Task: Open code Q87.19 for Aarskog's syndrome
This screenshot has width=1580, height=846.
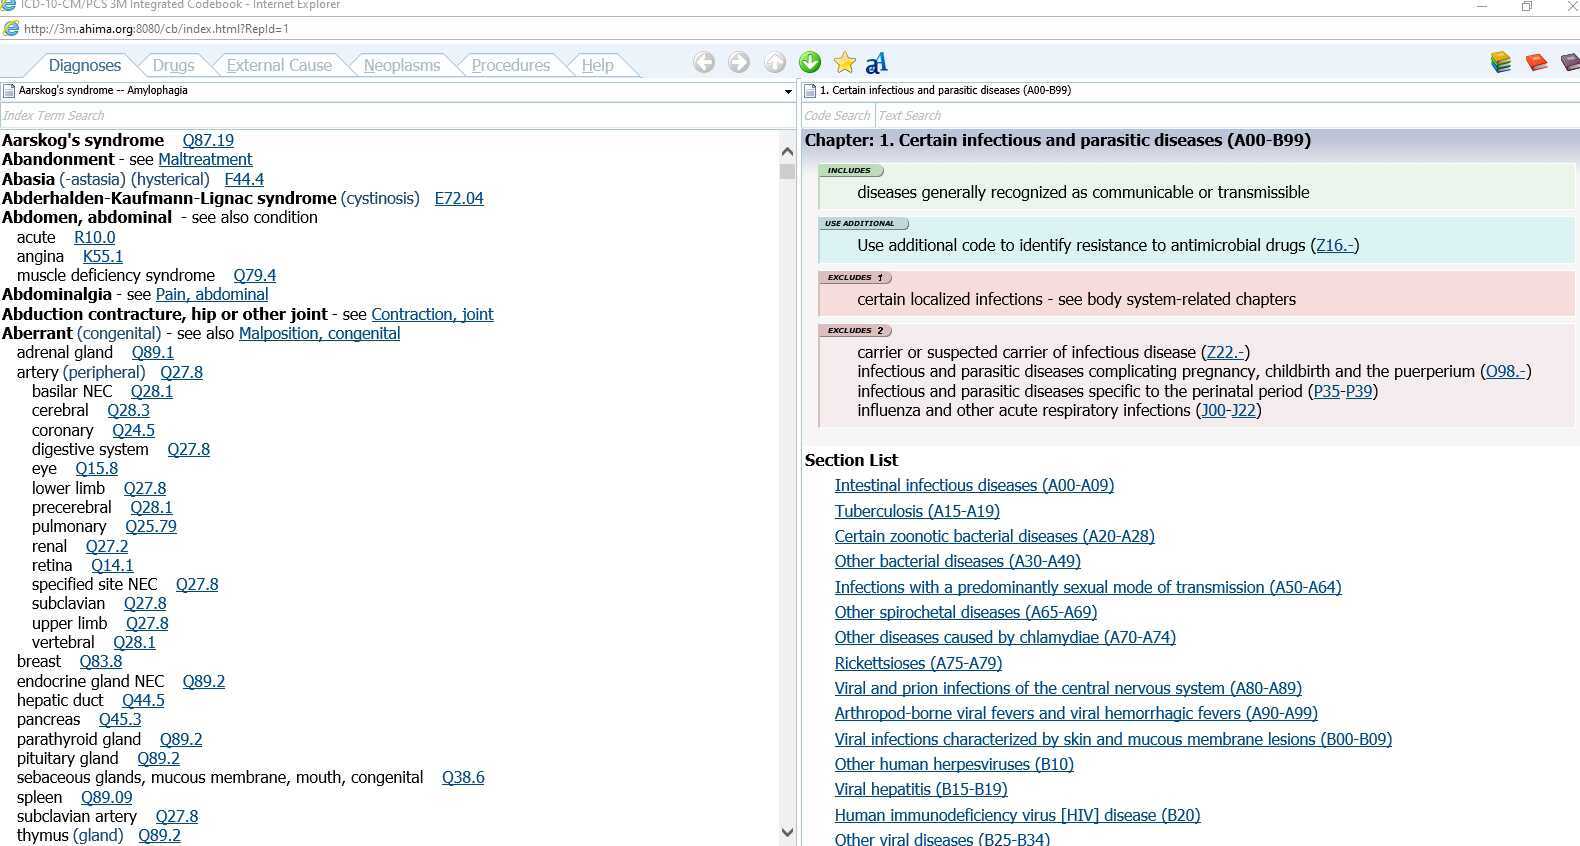Action: click(x=208, y=140)
